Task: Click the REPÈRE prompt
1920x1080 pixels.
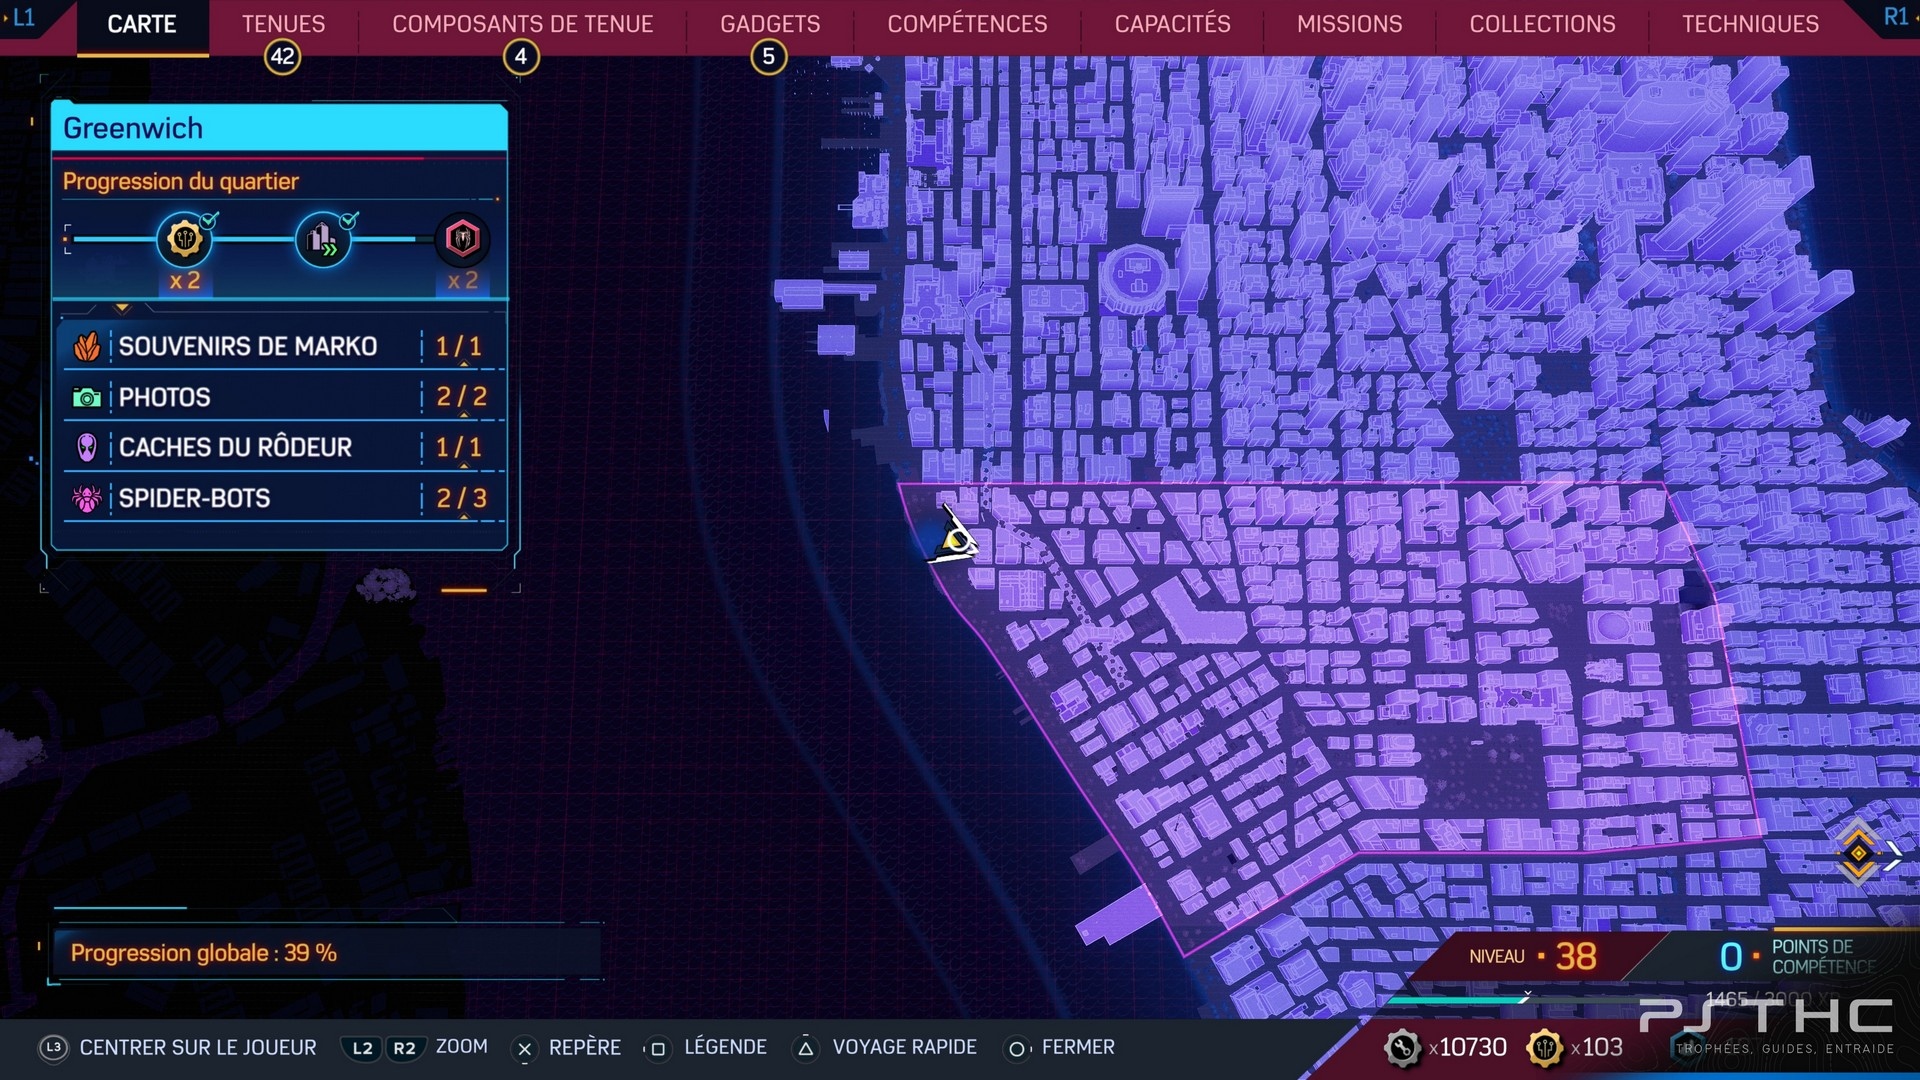Action: [x=585, y=1047]
